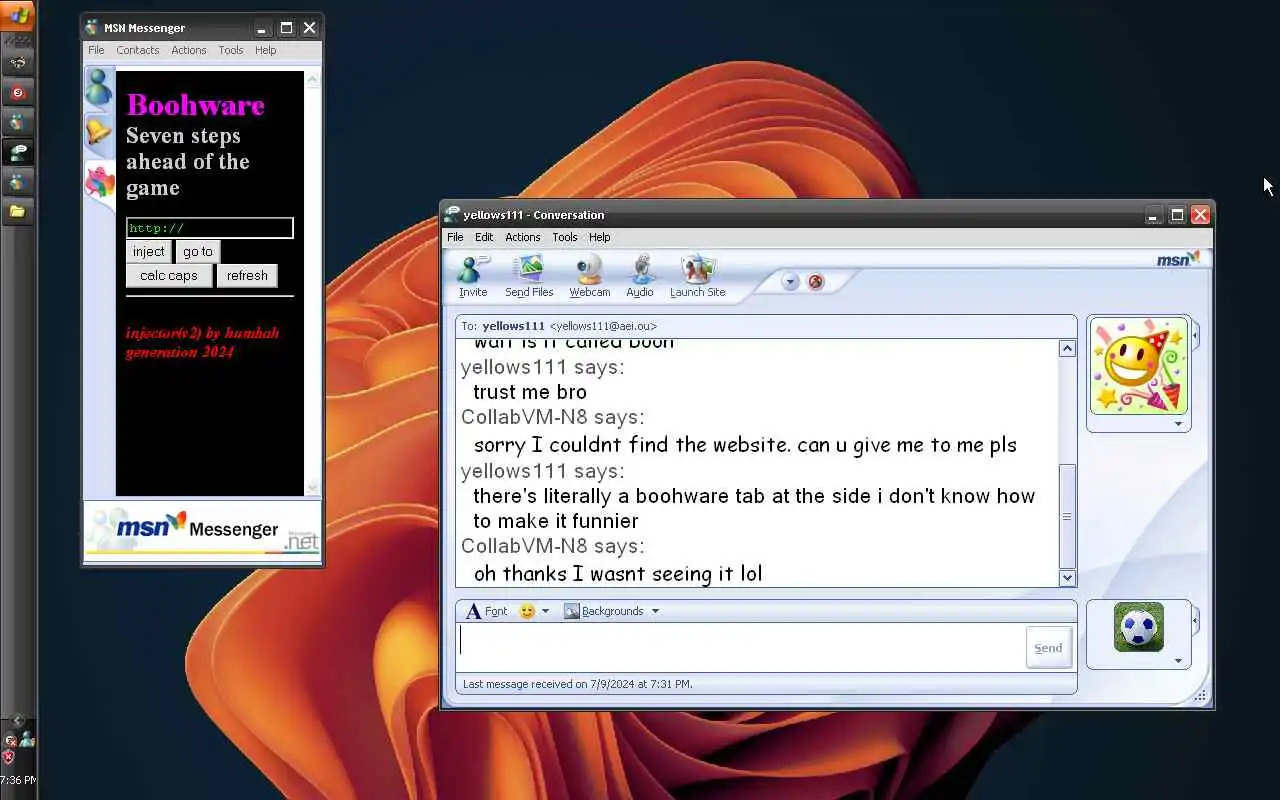Open Tools menu in MSN Messenger window
The image size is (1280, 800).
pyautogui.click(x=231, y=50)
